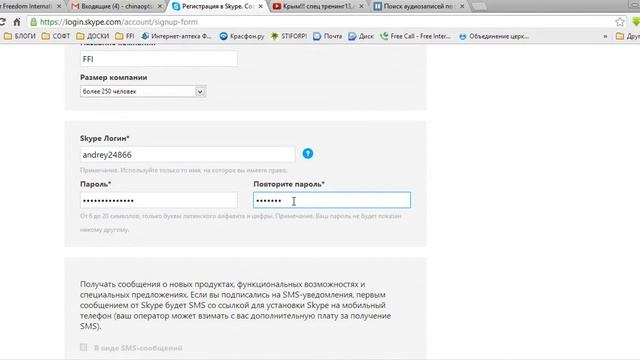640x360 pixels.
Task: Switch to the Gmail Входящие (4) tab
Action: 116,7
